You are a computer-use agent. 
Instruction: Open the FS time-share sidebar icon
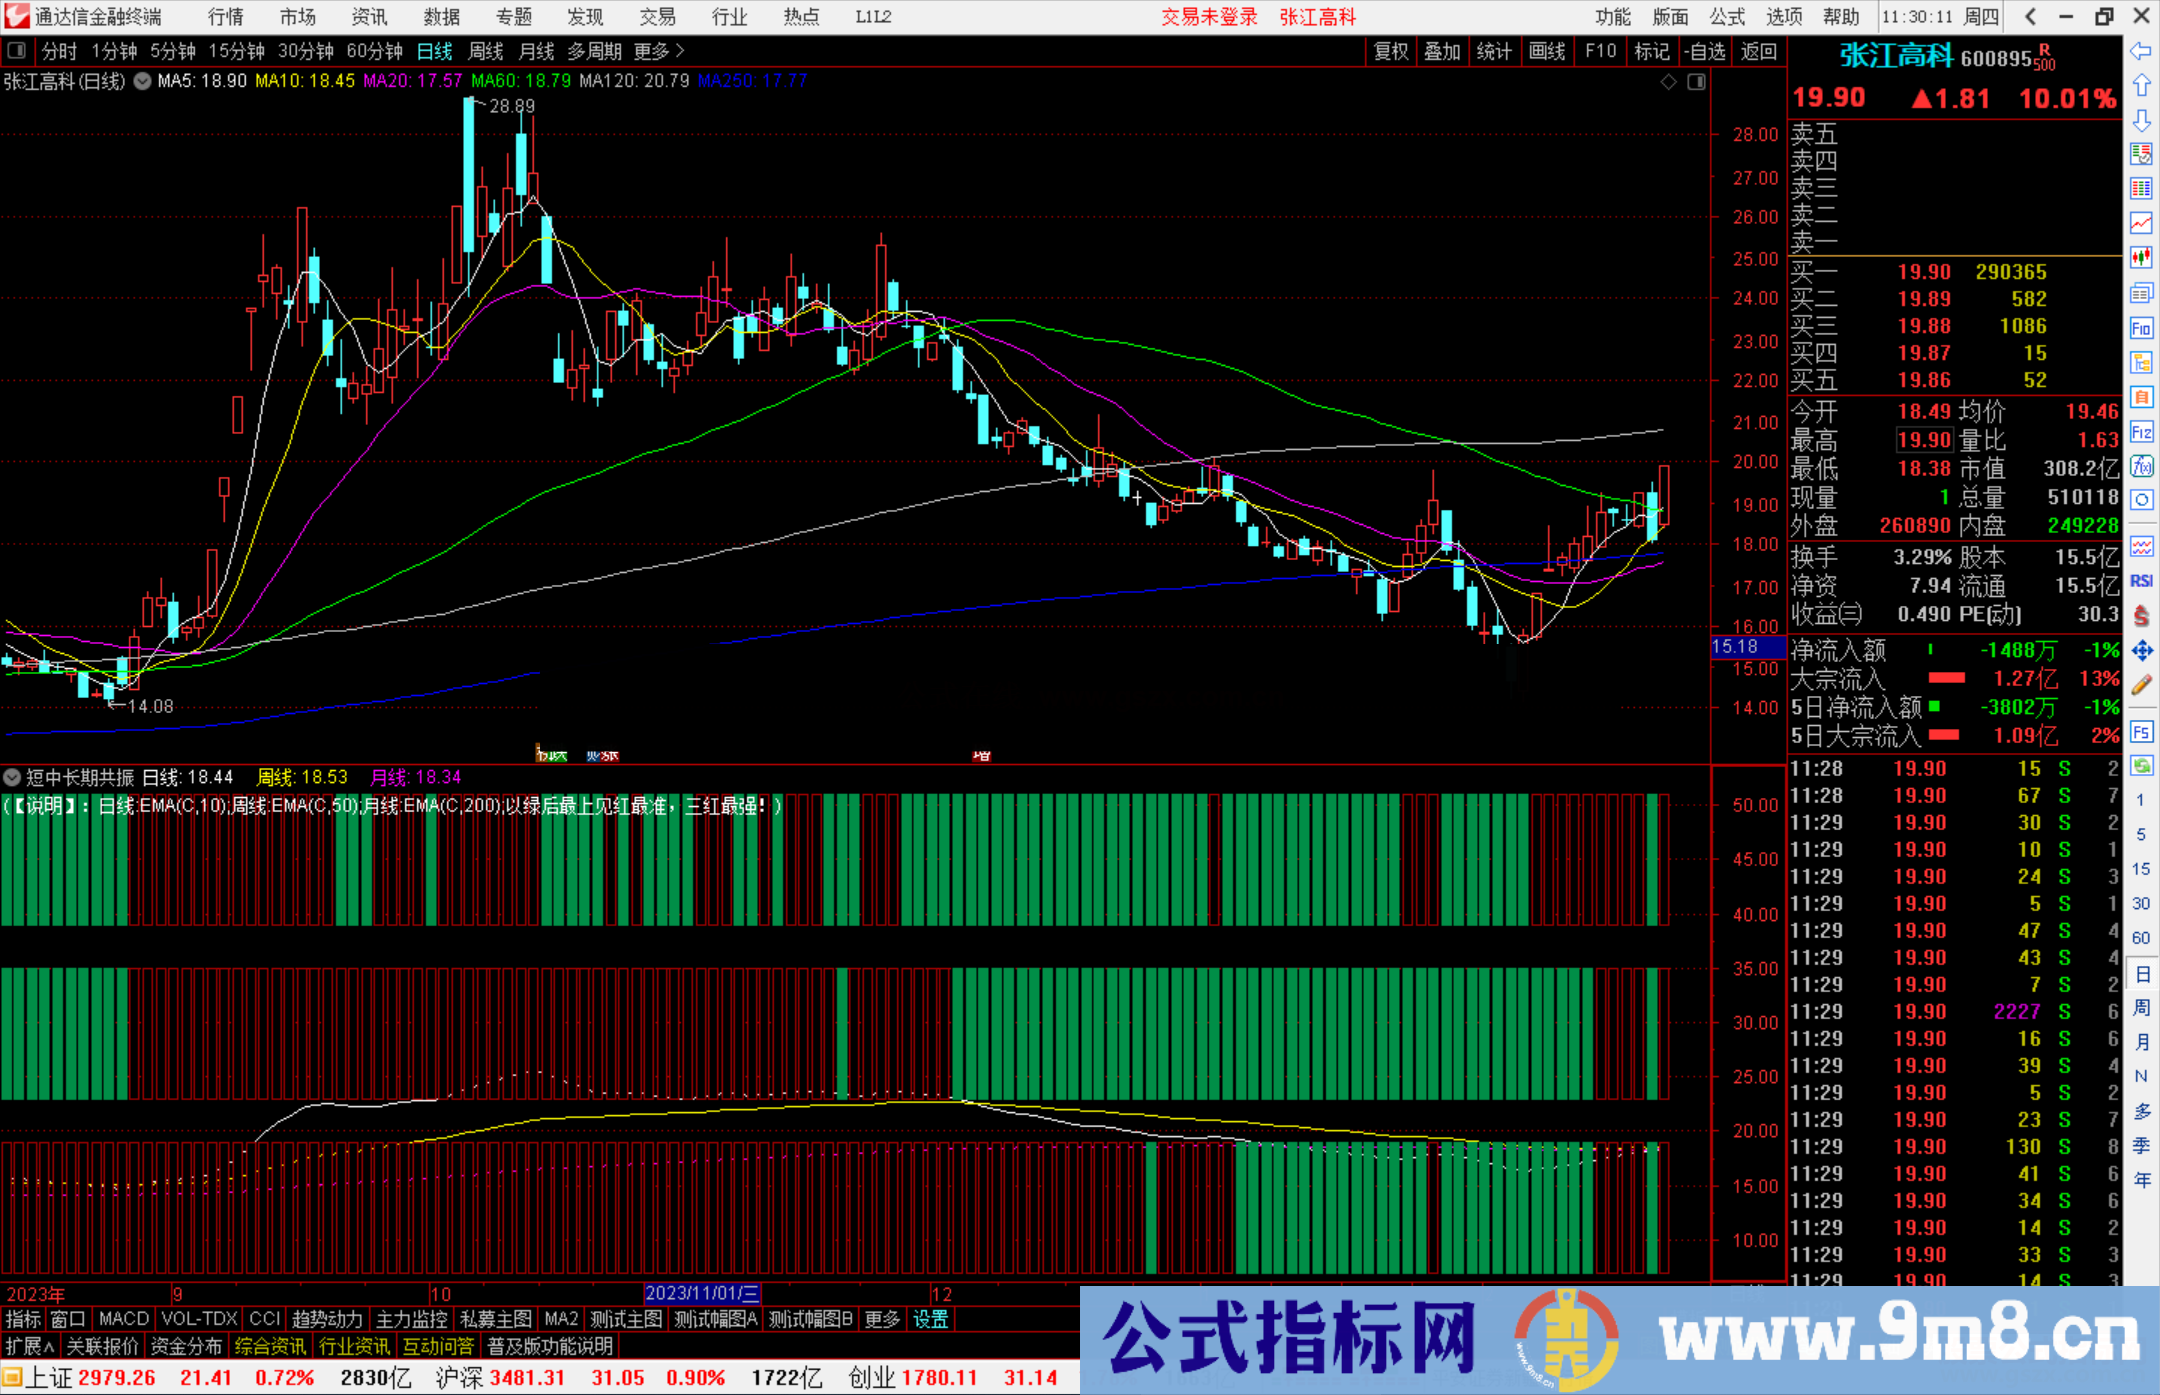tap(2141, 732)
